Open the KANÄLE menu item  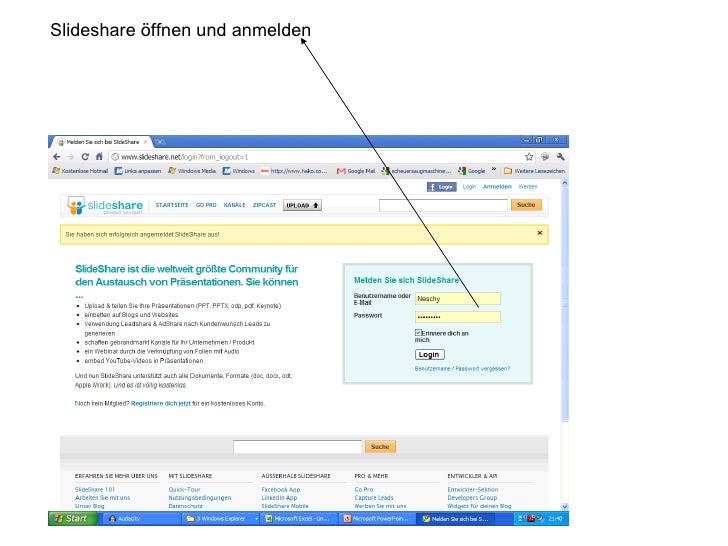click(x=234, y=205)
